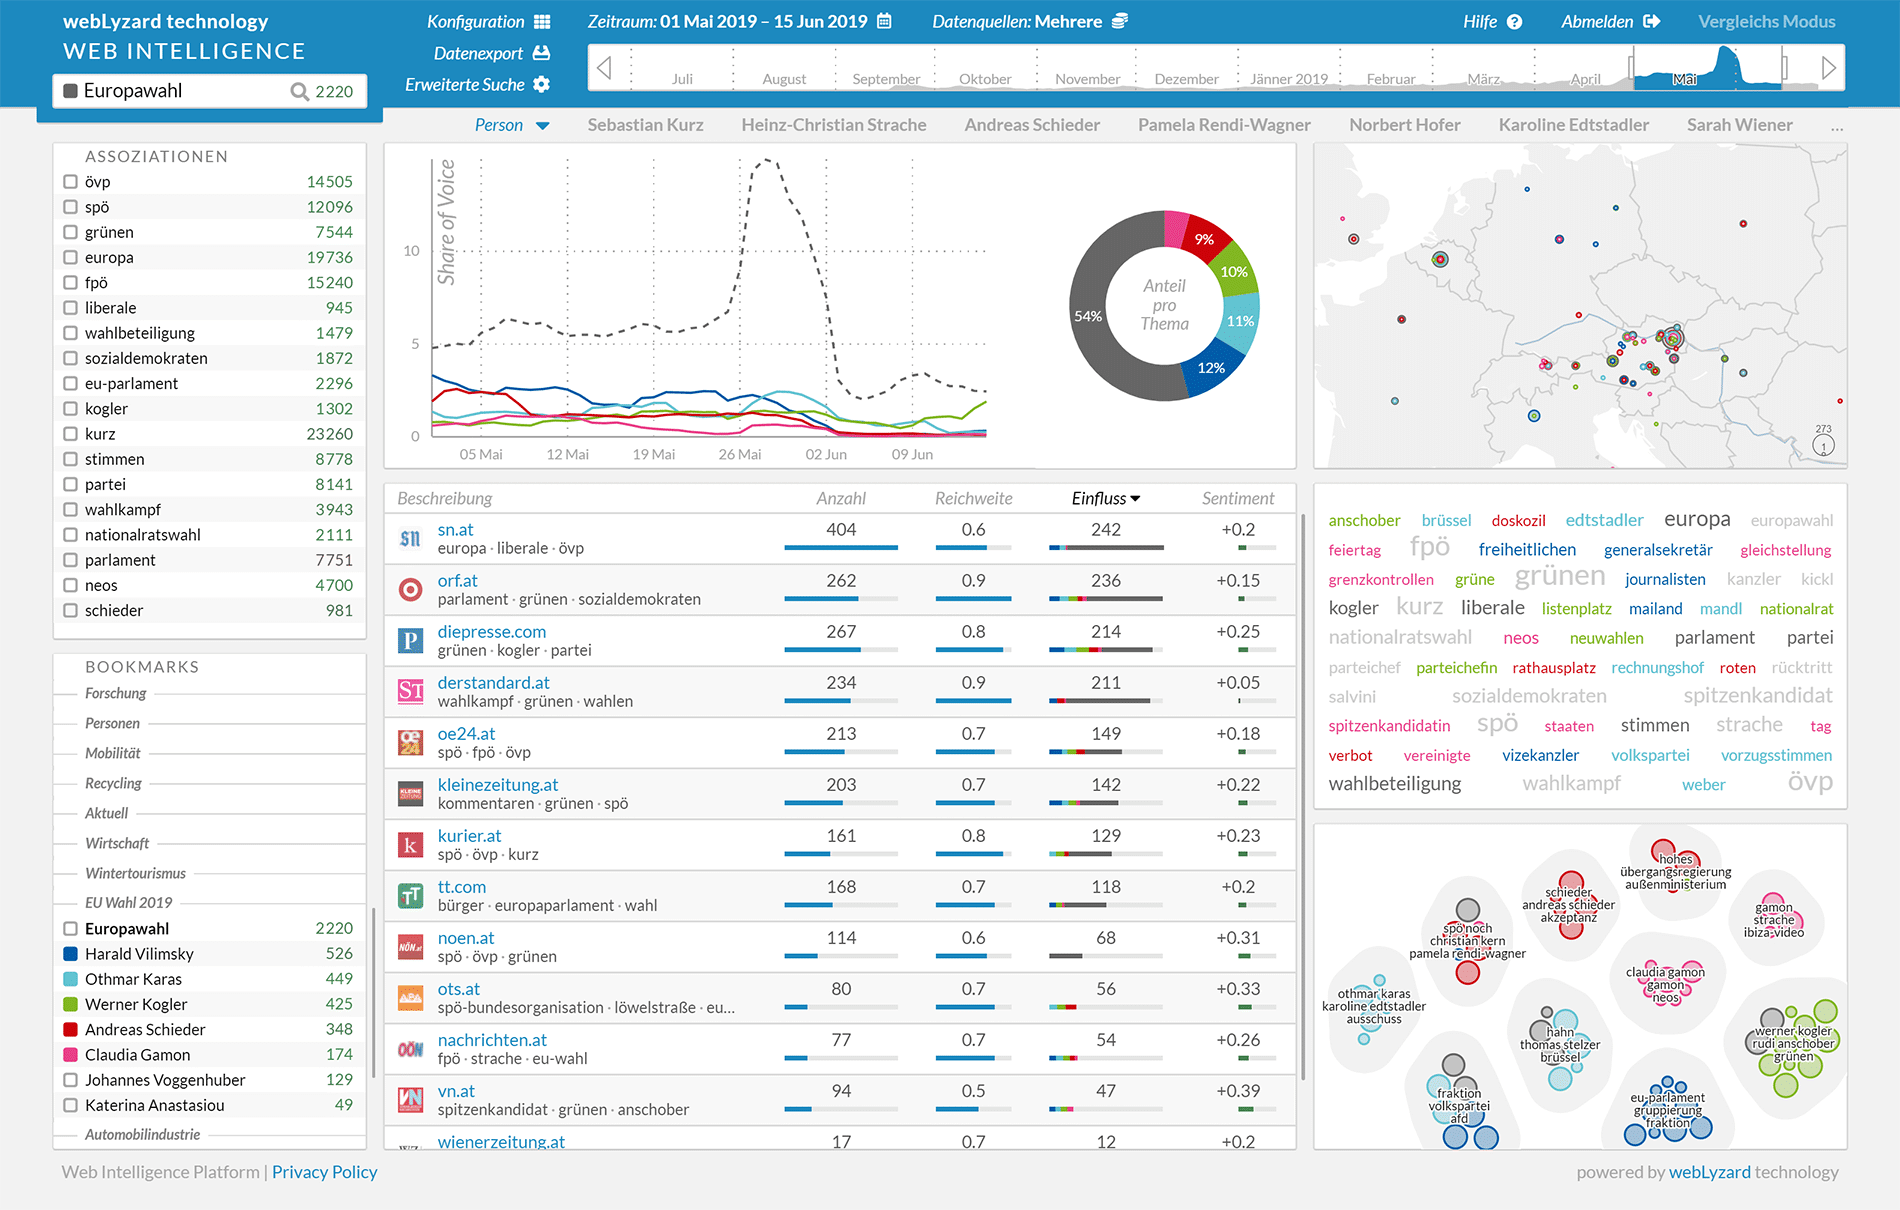Viewport: 1900px width, 1210px height.
Task: Check the Europawahl bookmark checkbox
Action: (70, 929)
